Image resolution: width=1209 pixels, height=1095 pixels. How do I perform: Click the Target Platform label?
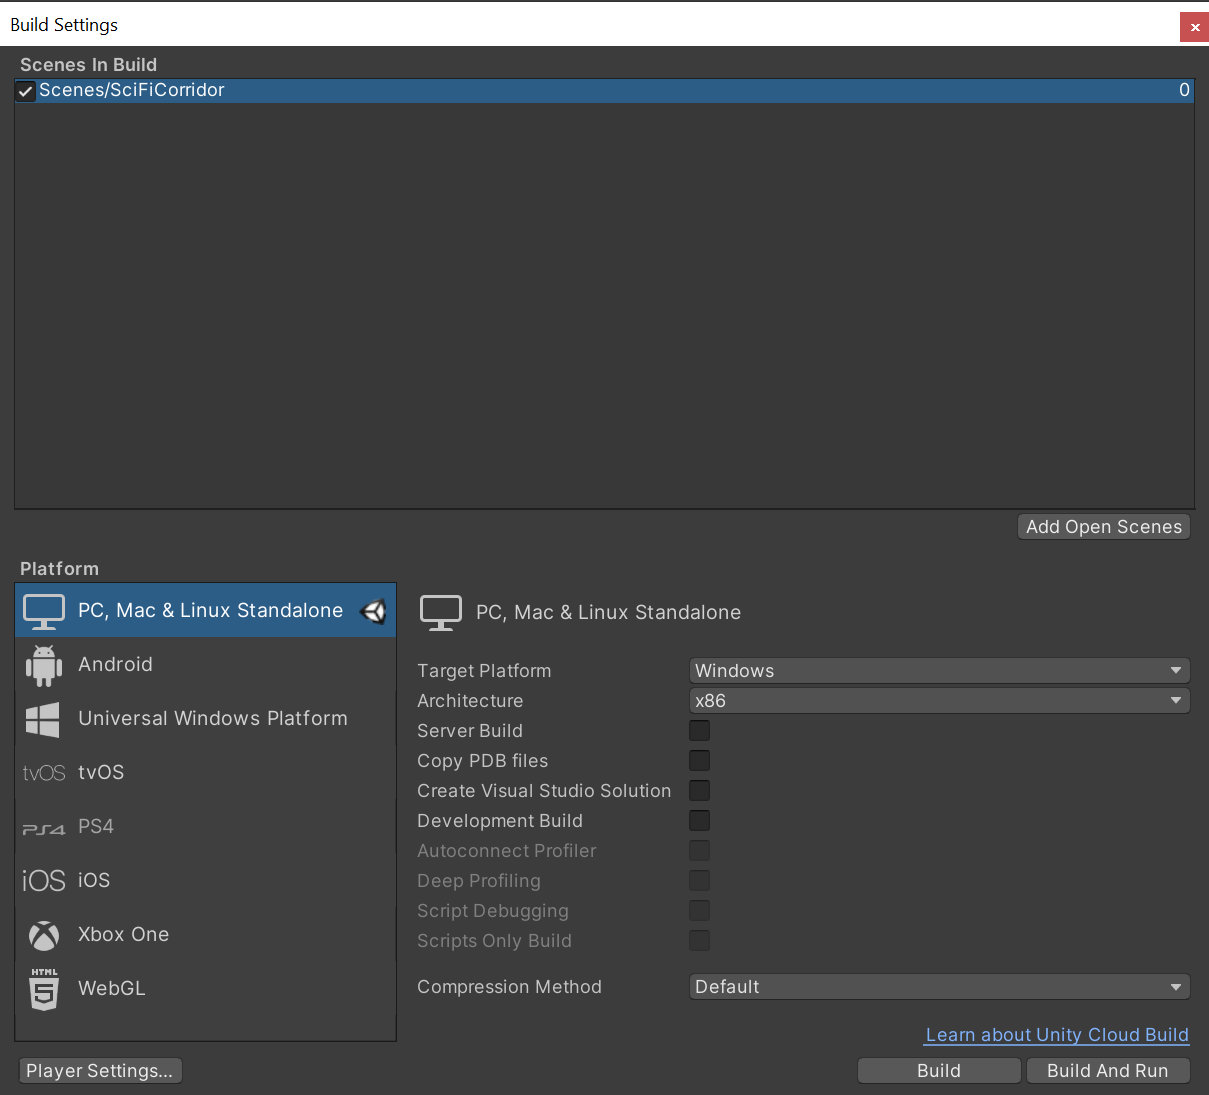coord(484,671)
